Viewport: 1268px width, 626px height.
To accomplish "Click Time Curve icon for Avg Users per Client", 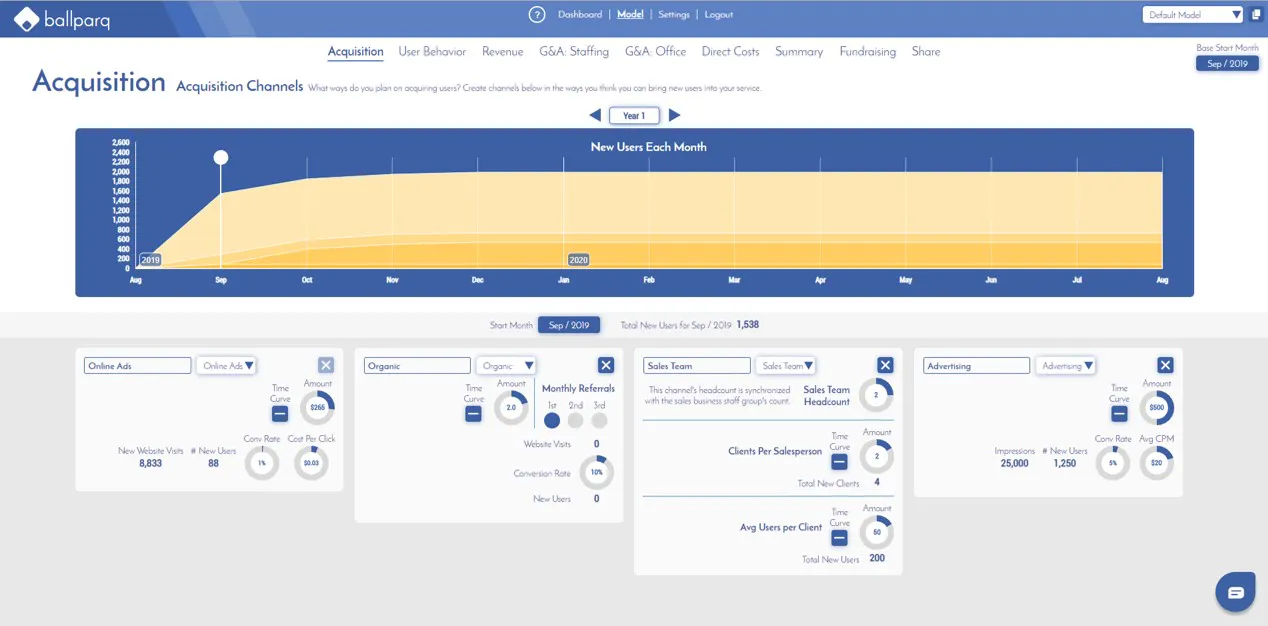I will pyautogui.click(x=840, y=537).
